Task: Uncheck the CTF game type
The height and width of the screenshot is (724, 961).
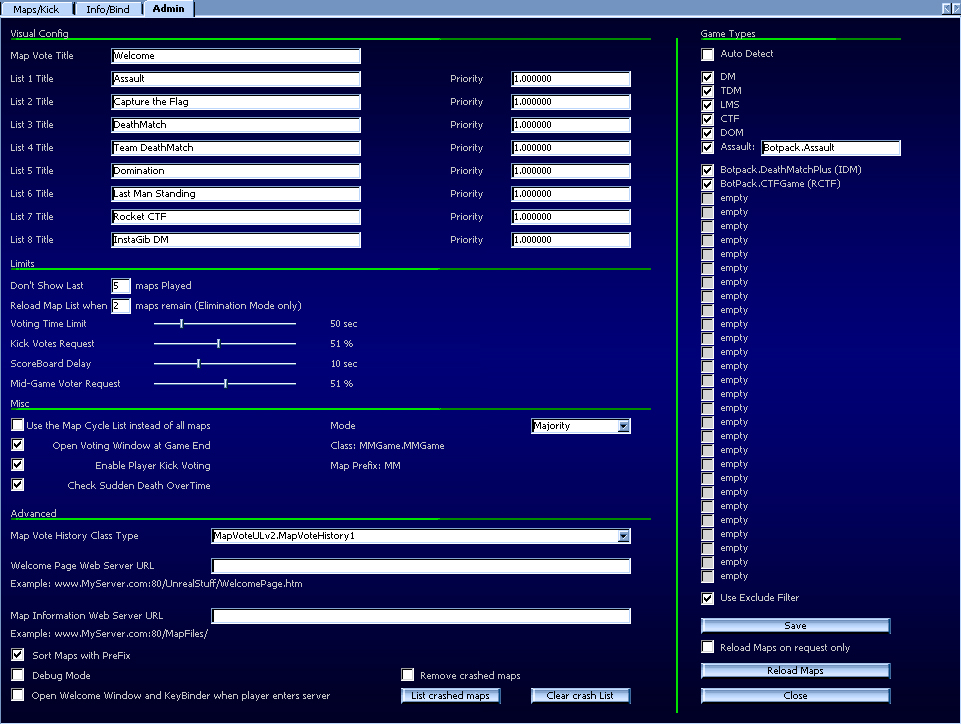Action: tap(707, 118)
